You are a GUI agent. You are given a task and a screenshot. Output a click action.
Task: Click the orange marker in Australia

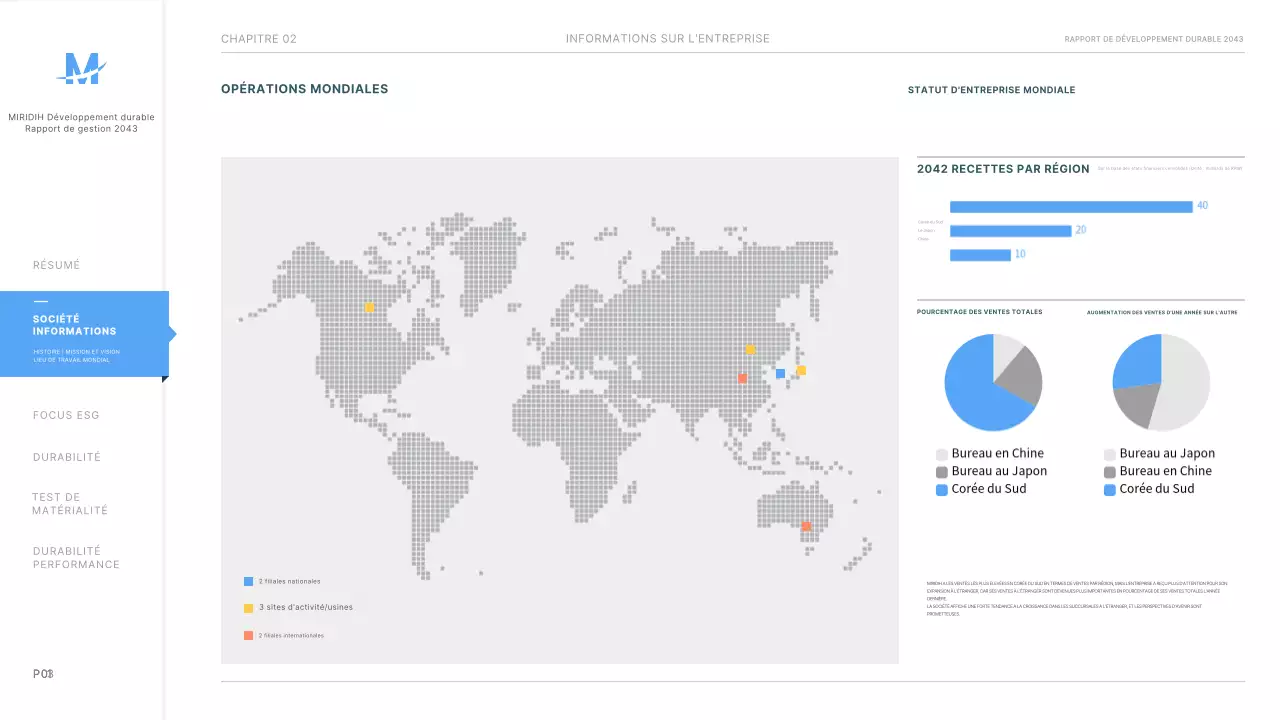pos(806,526)
